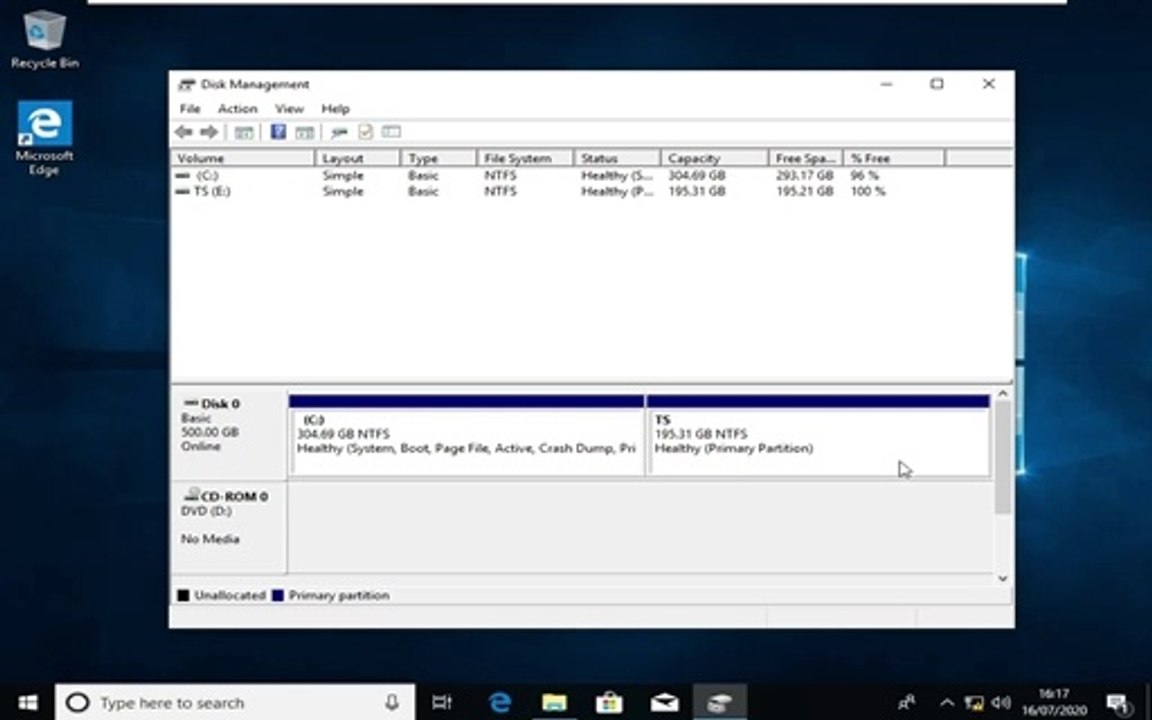Click the 293.17 GB free space cell
1152x720 pixels.
tap(804, 176)
